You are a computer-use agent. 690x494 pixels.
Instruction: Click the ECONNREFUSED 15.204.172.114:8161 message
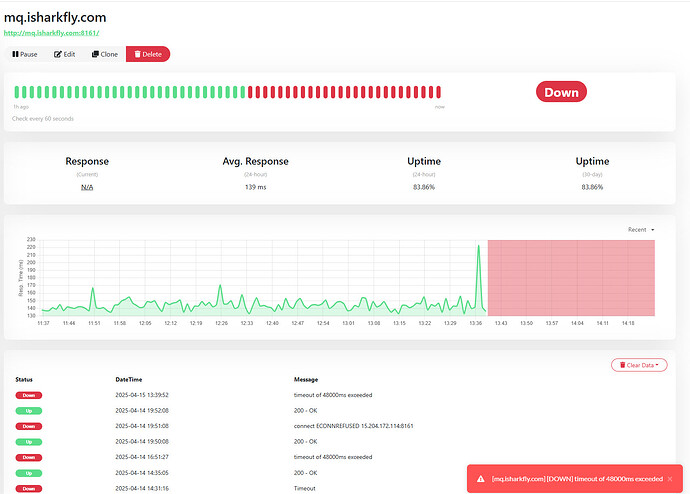pyautogui.click(x=353, y=426)
